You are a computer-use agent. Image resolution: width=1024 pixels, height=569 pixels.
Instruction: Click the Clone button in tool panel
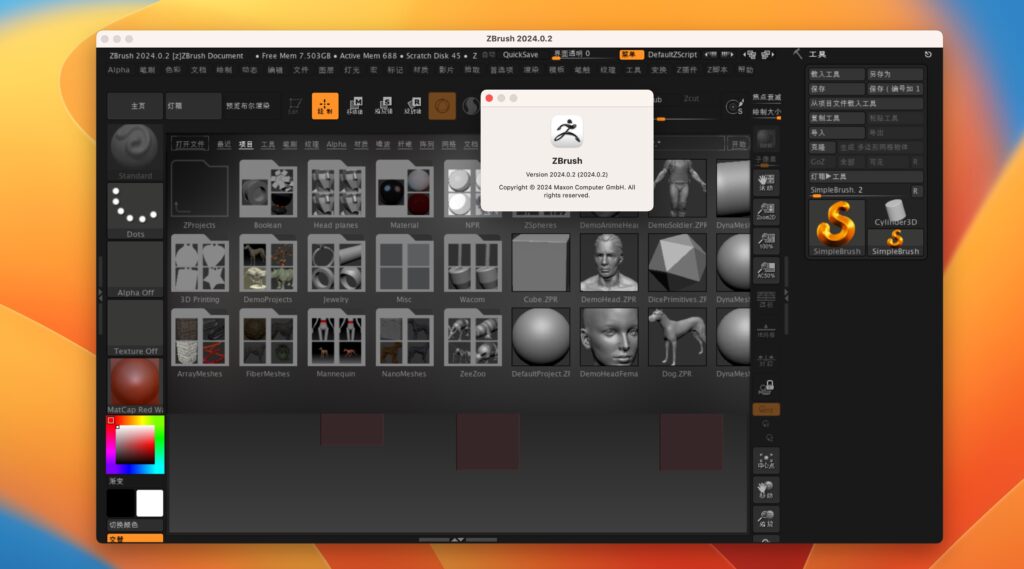(822, 148)
